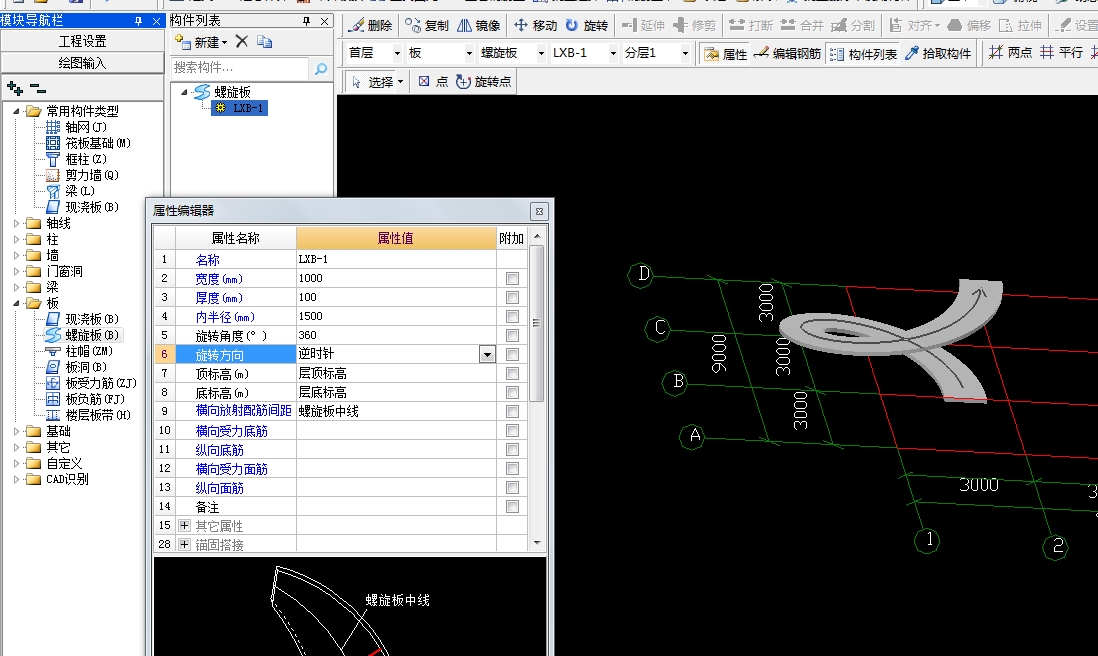
Task: Click the 编辑钢筋 toolbar button
Action: [787, 54]
